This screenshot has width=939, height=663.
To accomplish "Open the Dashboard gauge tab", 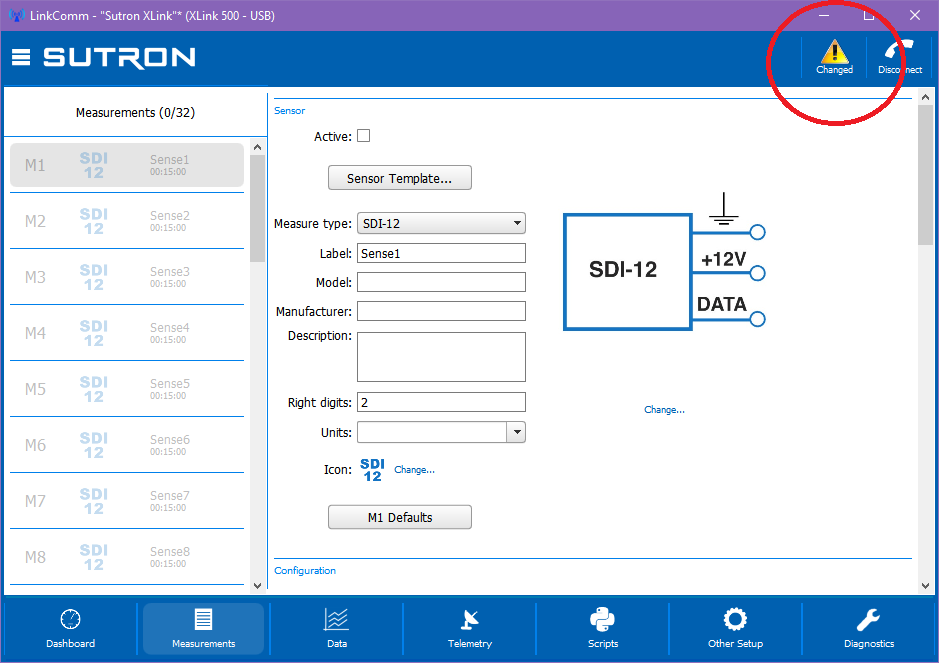I will pyautogui.click(x=71, y=629).
